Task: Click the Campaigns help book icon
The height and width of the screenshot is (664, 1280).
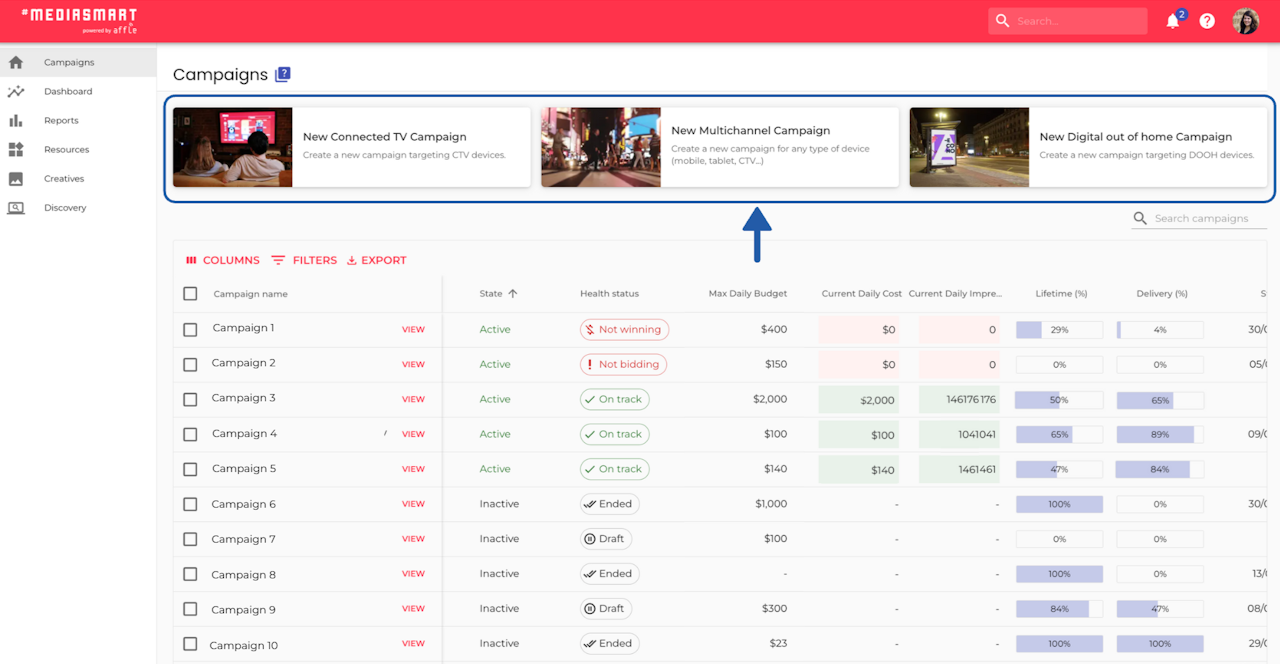Action: click(x=283, y=74)
